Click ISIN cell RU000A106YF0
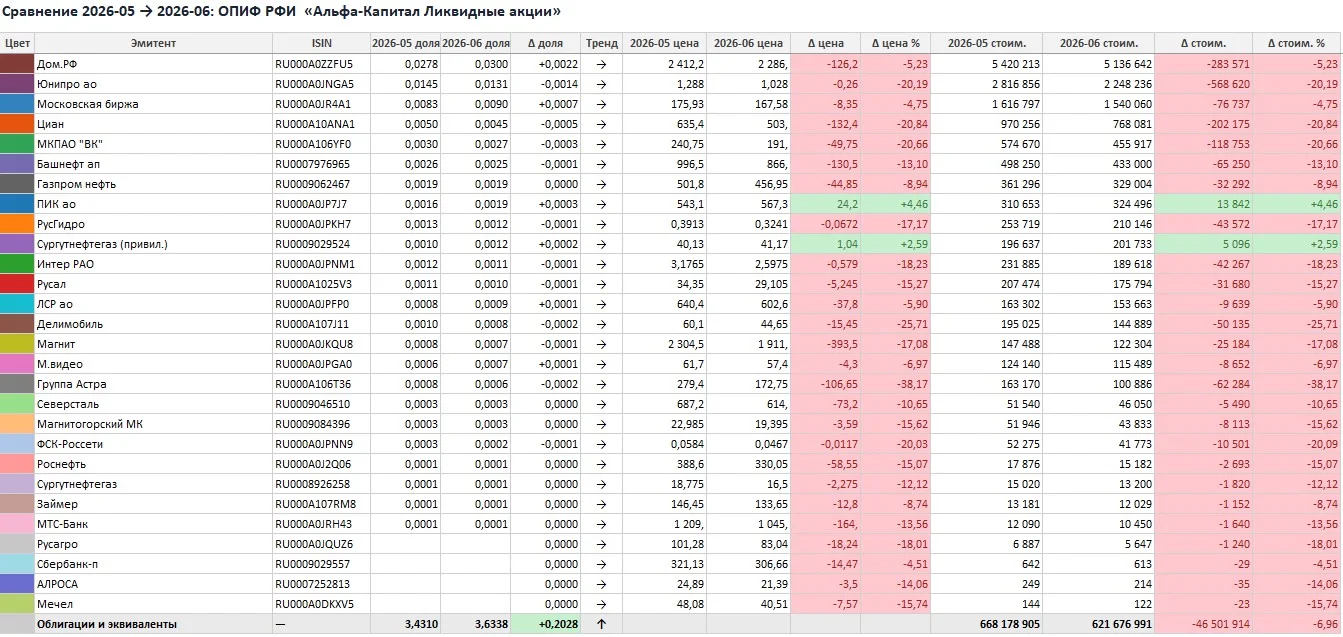 click(321, 144)
